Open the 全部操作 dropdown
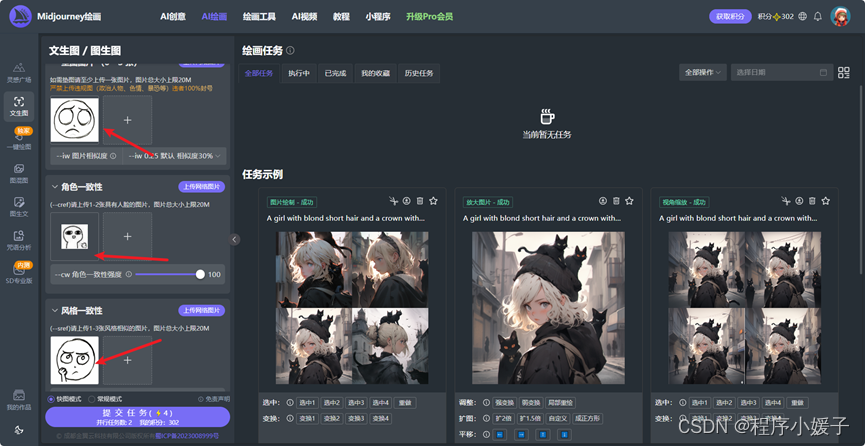This screenshot has height=446, width=865. [x=702, y=72]
